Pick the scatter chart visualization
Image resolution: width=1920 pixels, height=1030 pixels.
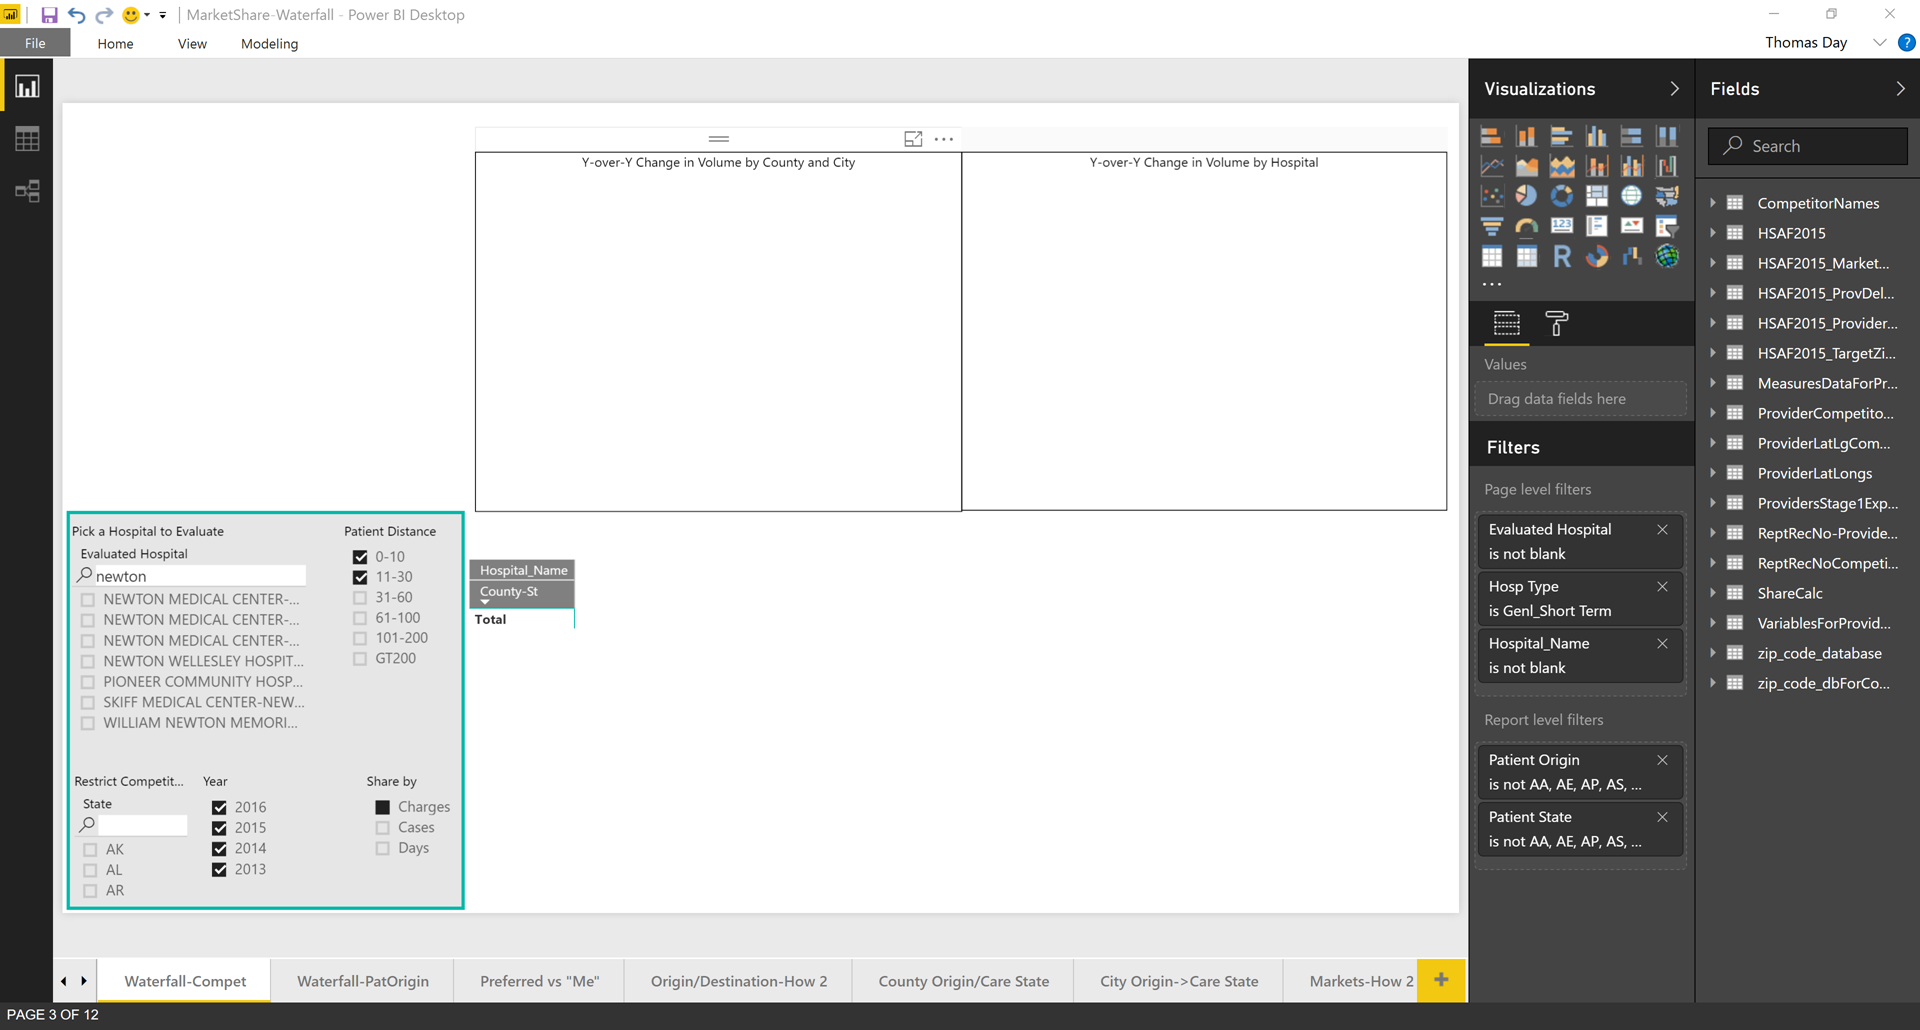click(x=1491, y=196)
